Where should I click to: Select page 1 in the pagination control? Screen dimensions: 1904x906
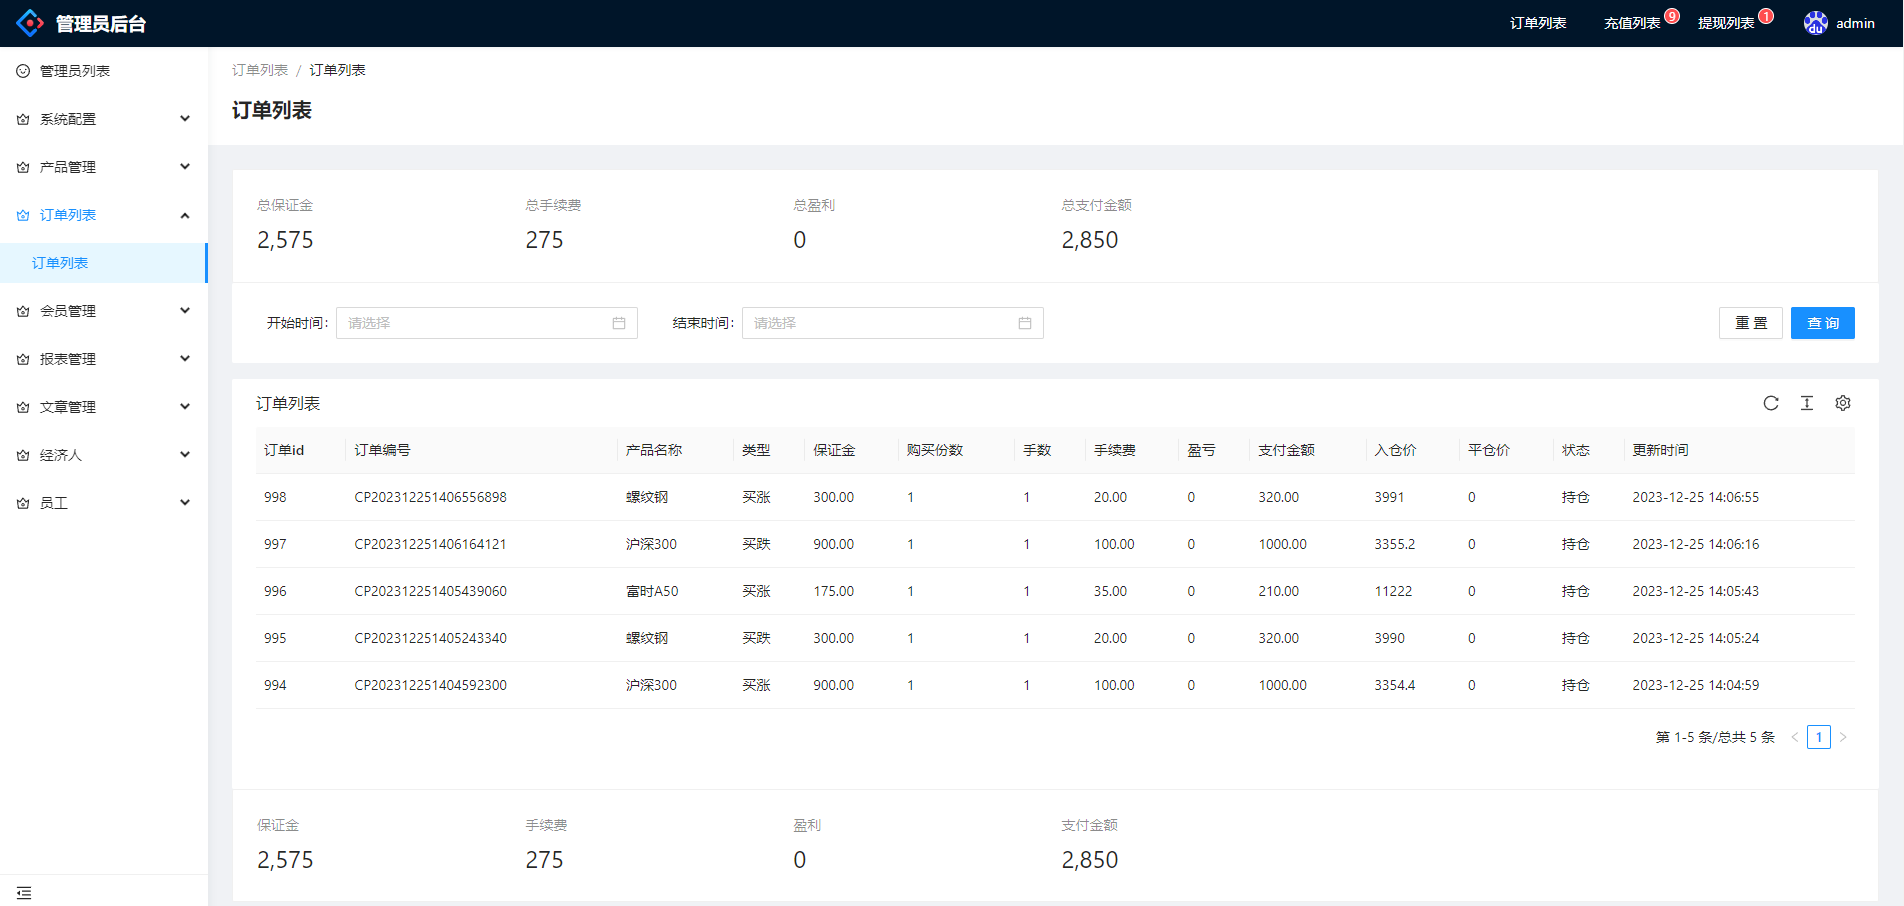[1819, 737]
